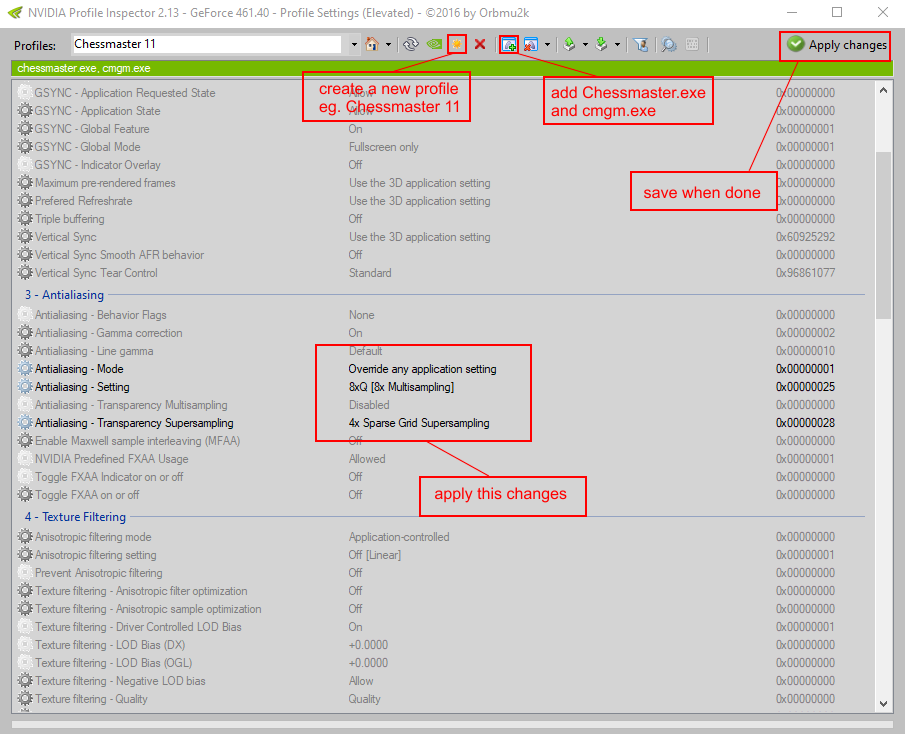This screenshot has width=905, height=734.
Task: Click the vertical scrollbar thumb
Action: tap(883, 235)
